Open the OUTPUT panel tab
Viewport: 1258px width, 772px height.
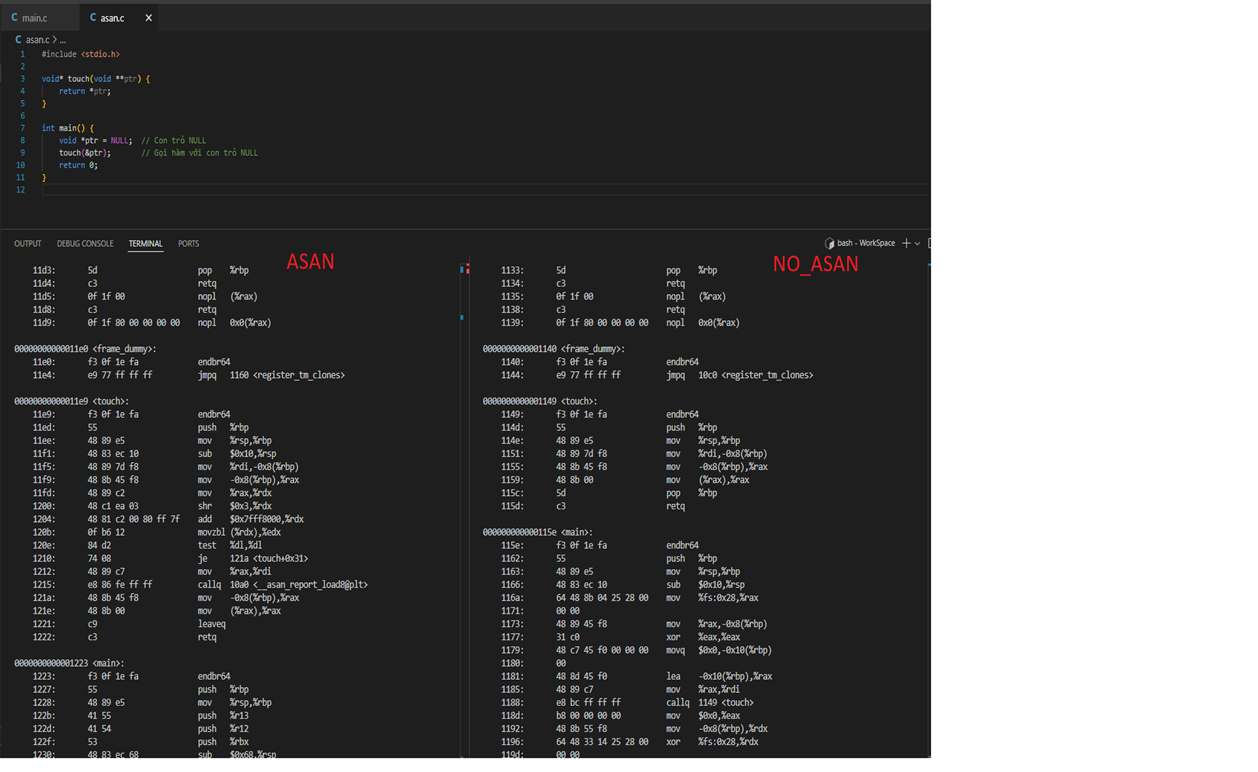pyautogui.click(x=28, y=244)
